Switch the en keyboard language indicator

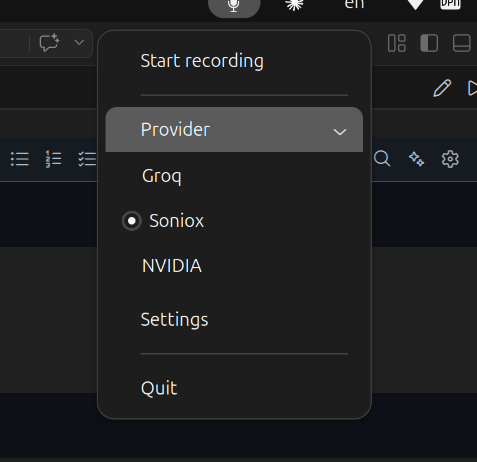354,5
